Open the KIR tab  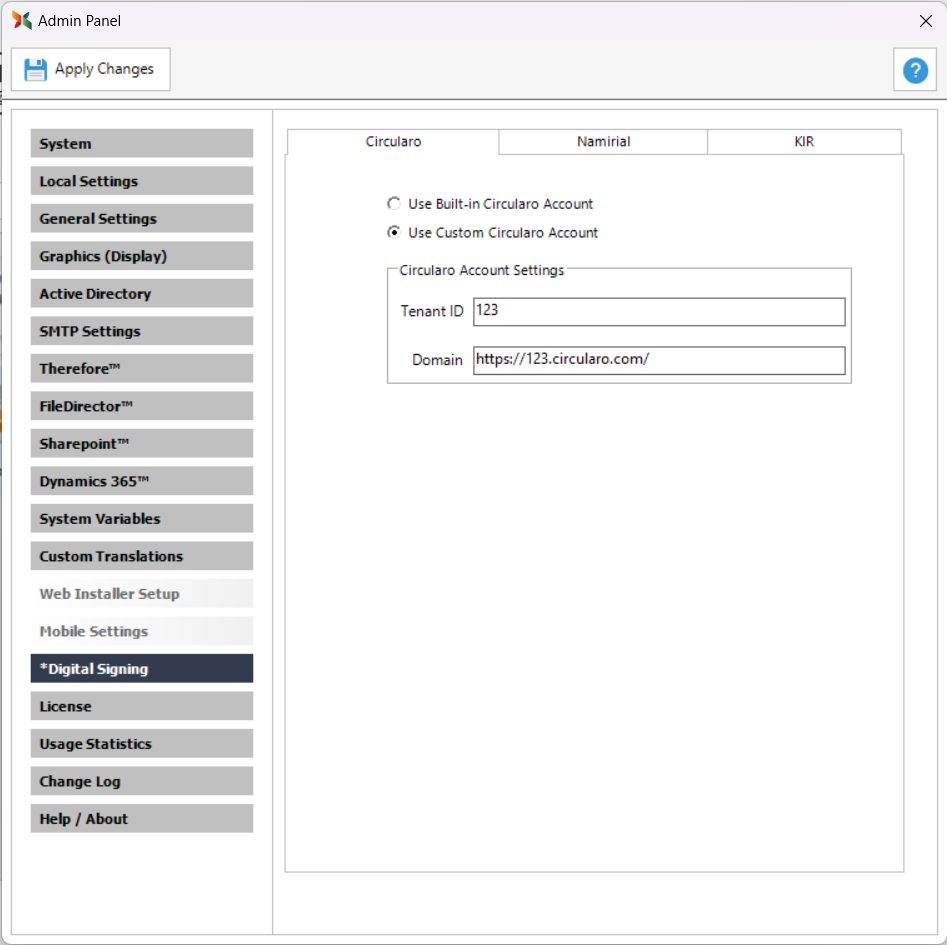pos(804,142)
